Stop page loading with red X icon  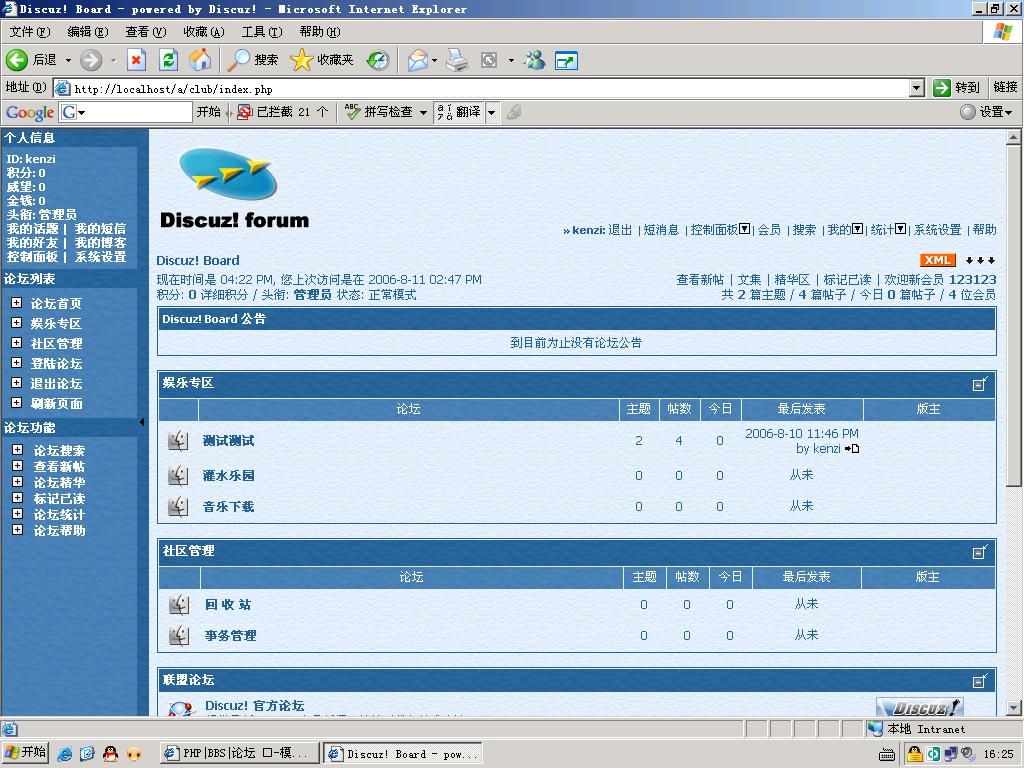(136, 60)
